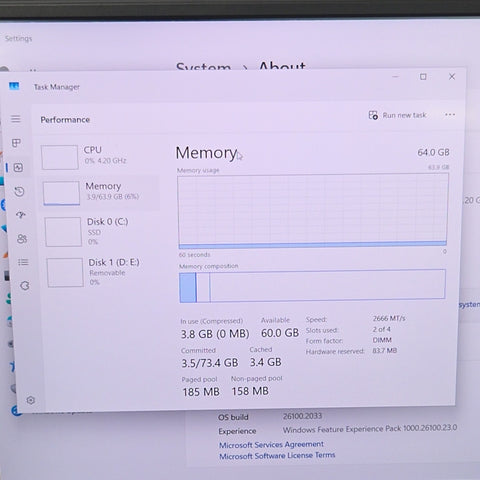
Task: Select the Performance page icon
Action: pyautogui.click(x=18, y=167)
